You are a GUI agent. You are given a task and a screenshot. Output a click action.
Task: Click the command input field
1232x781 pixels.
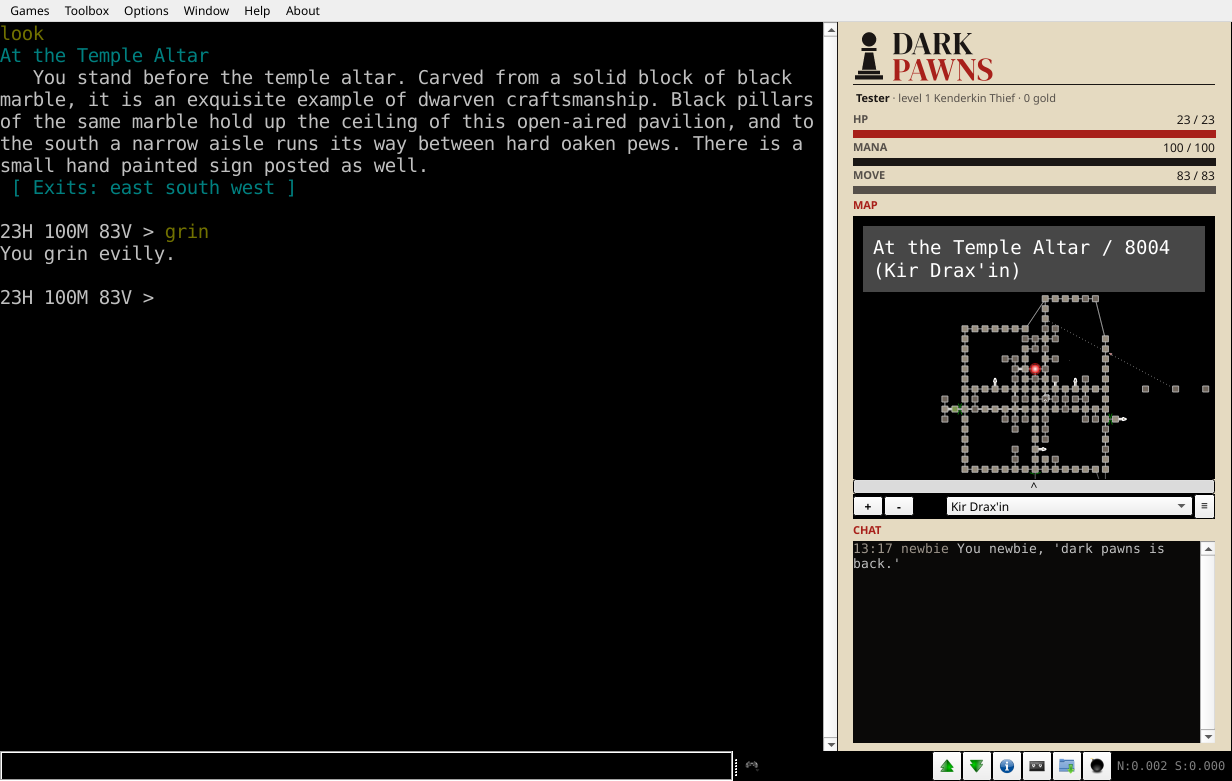(x=366, y=766)
